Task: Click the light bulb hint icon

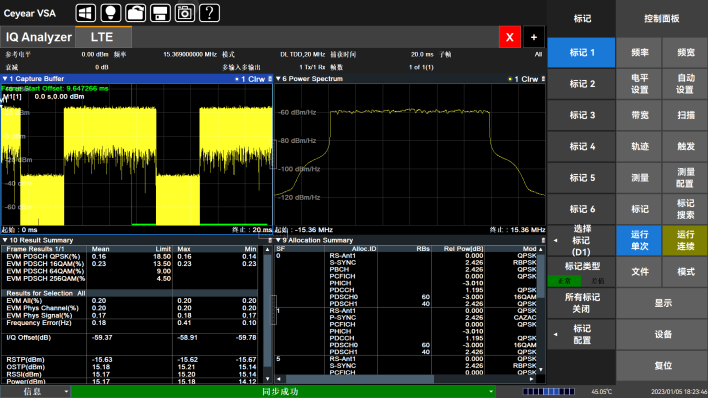Action: click(110, 13)
